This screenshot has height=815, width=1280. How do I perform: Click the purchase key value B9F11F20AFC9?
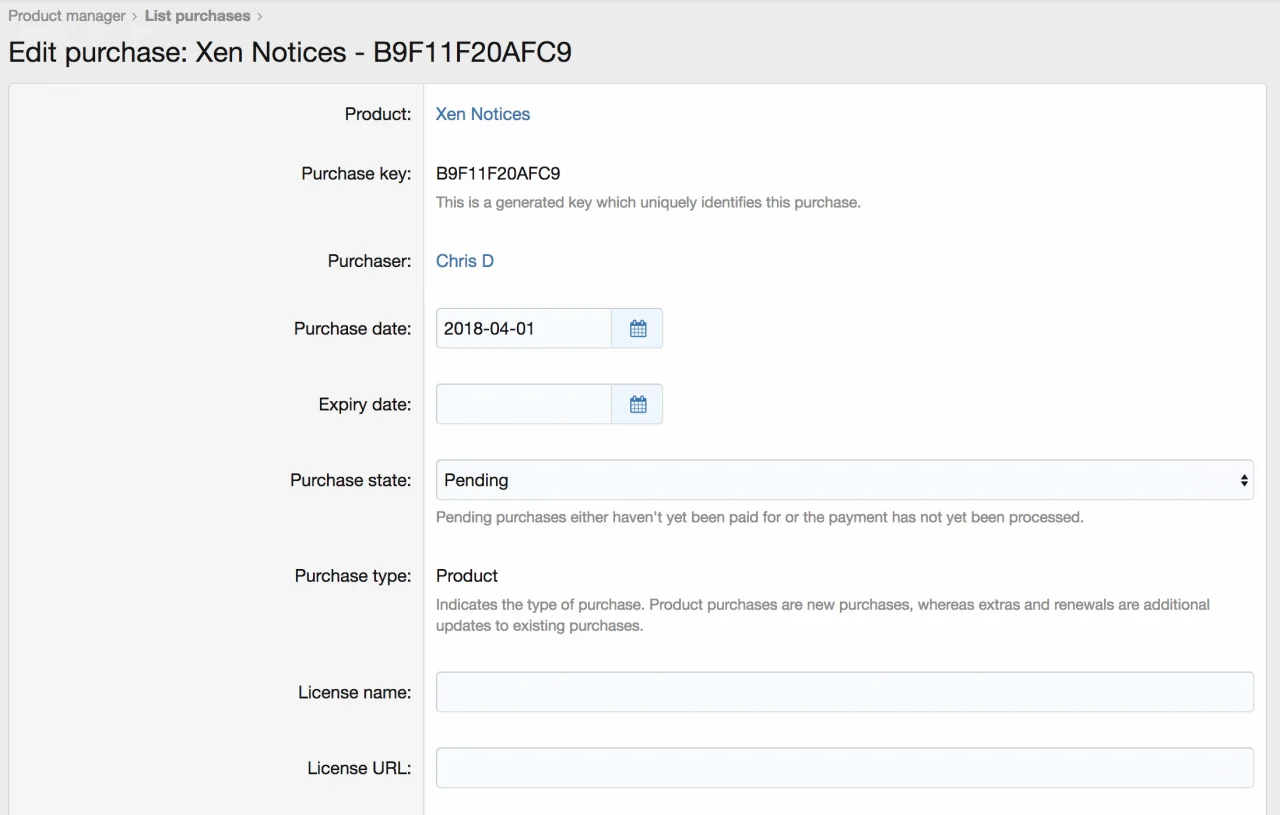click(498, 173)
